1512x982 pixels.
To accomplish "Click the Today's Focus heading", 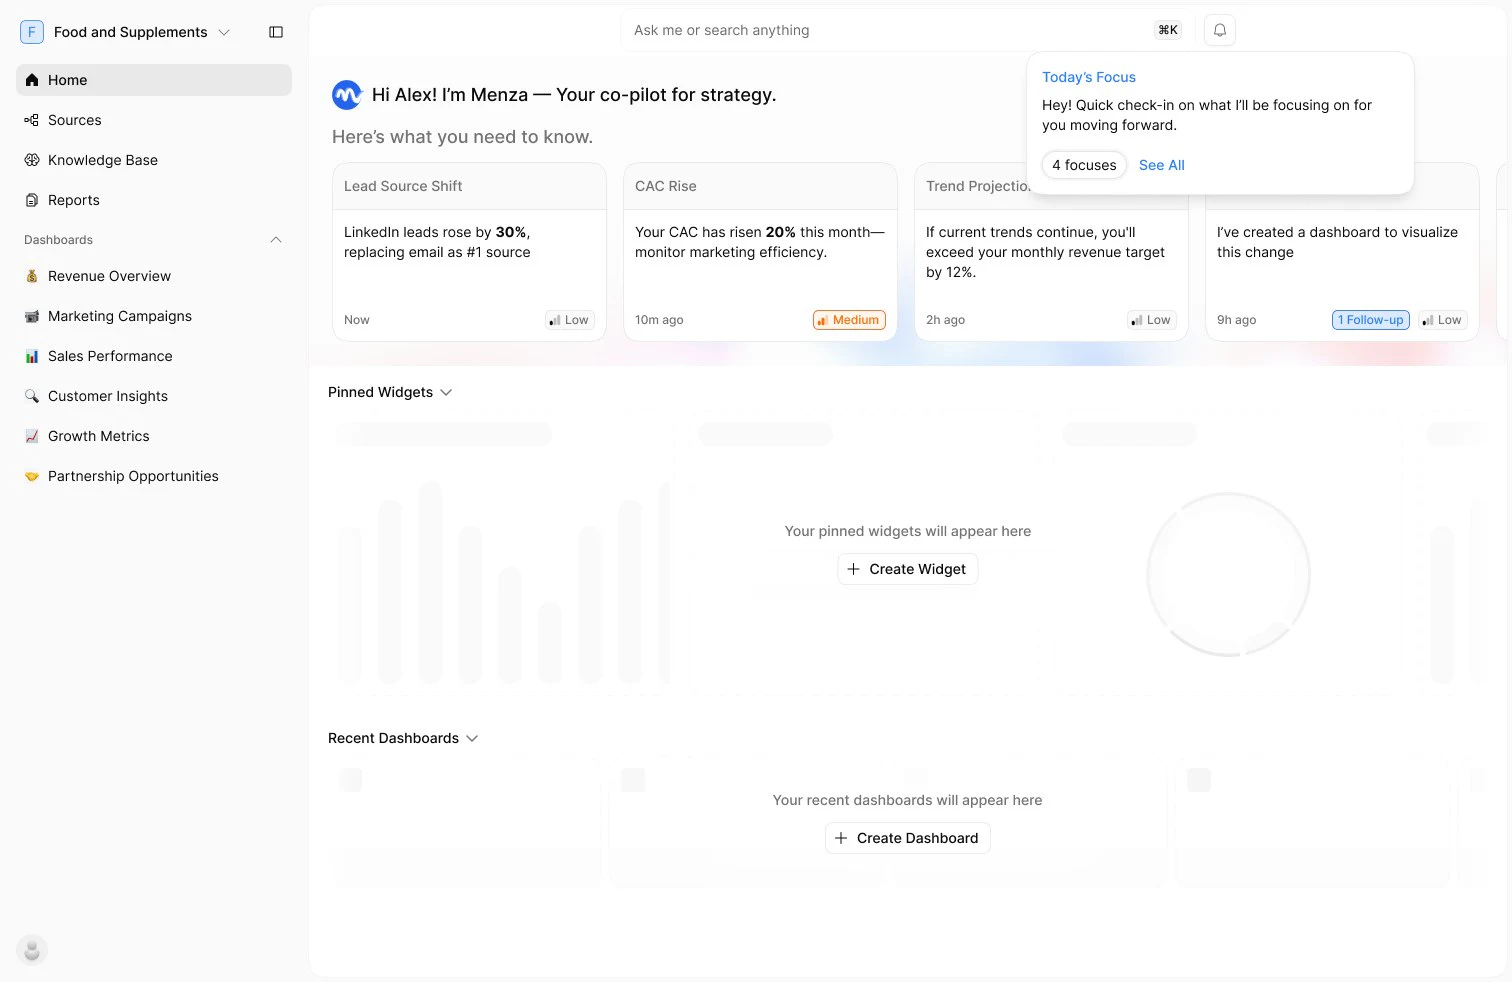I will (x=1089, y=77).
